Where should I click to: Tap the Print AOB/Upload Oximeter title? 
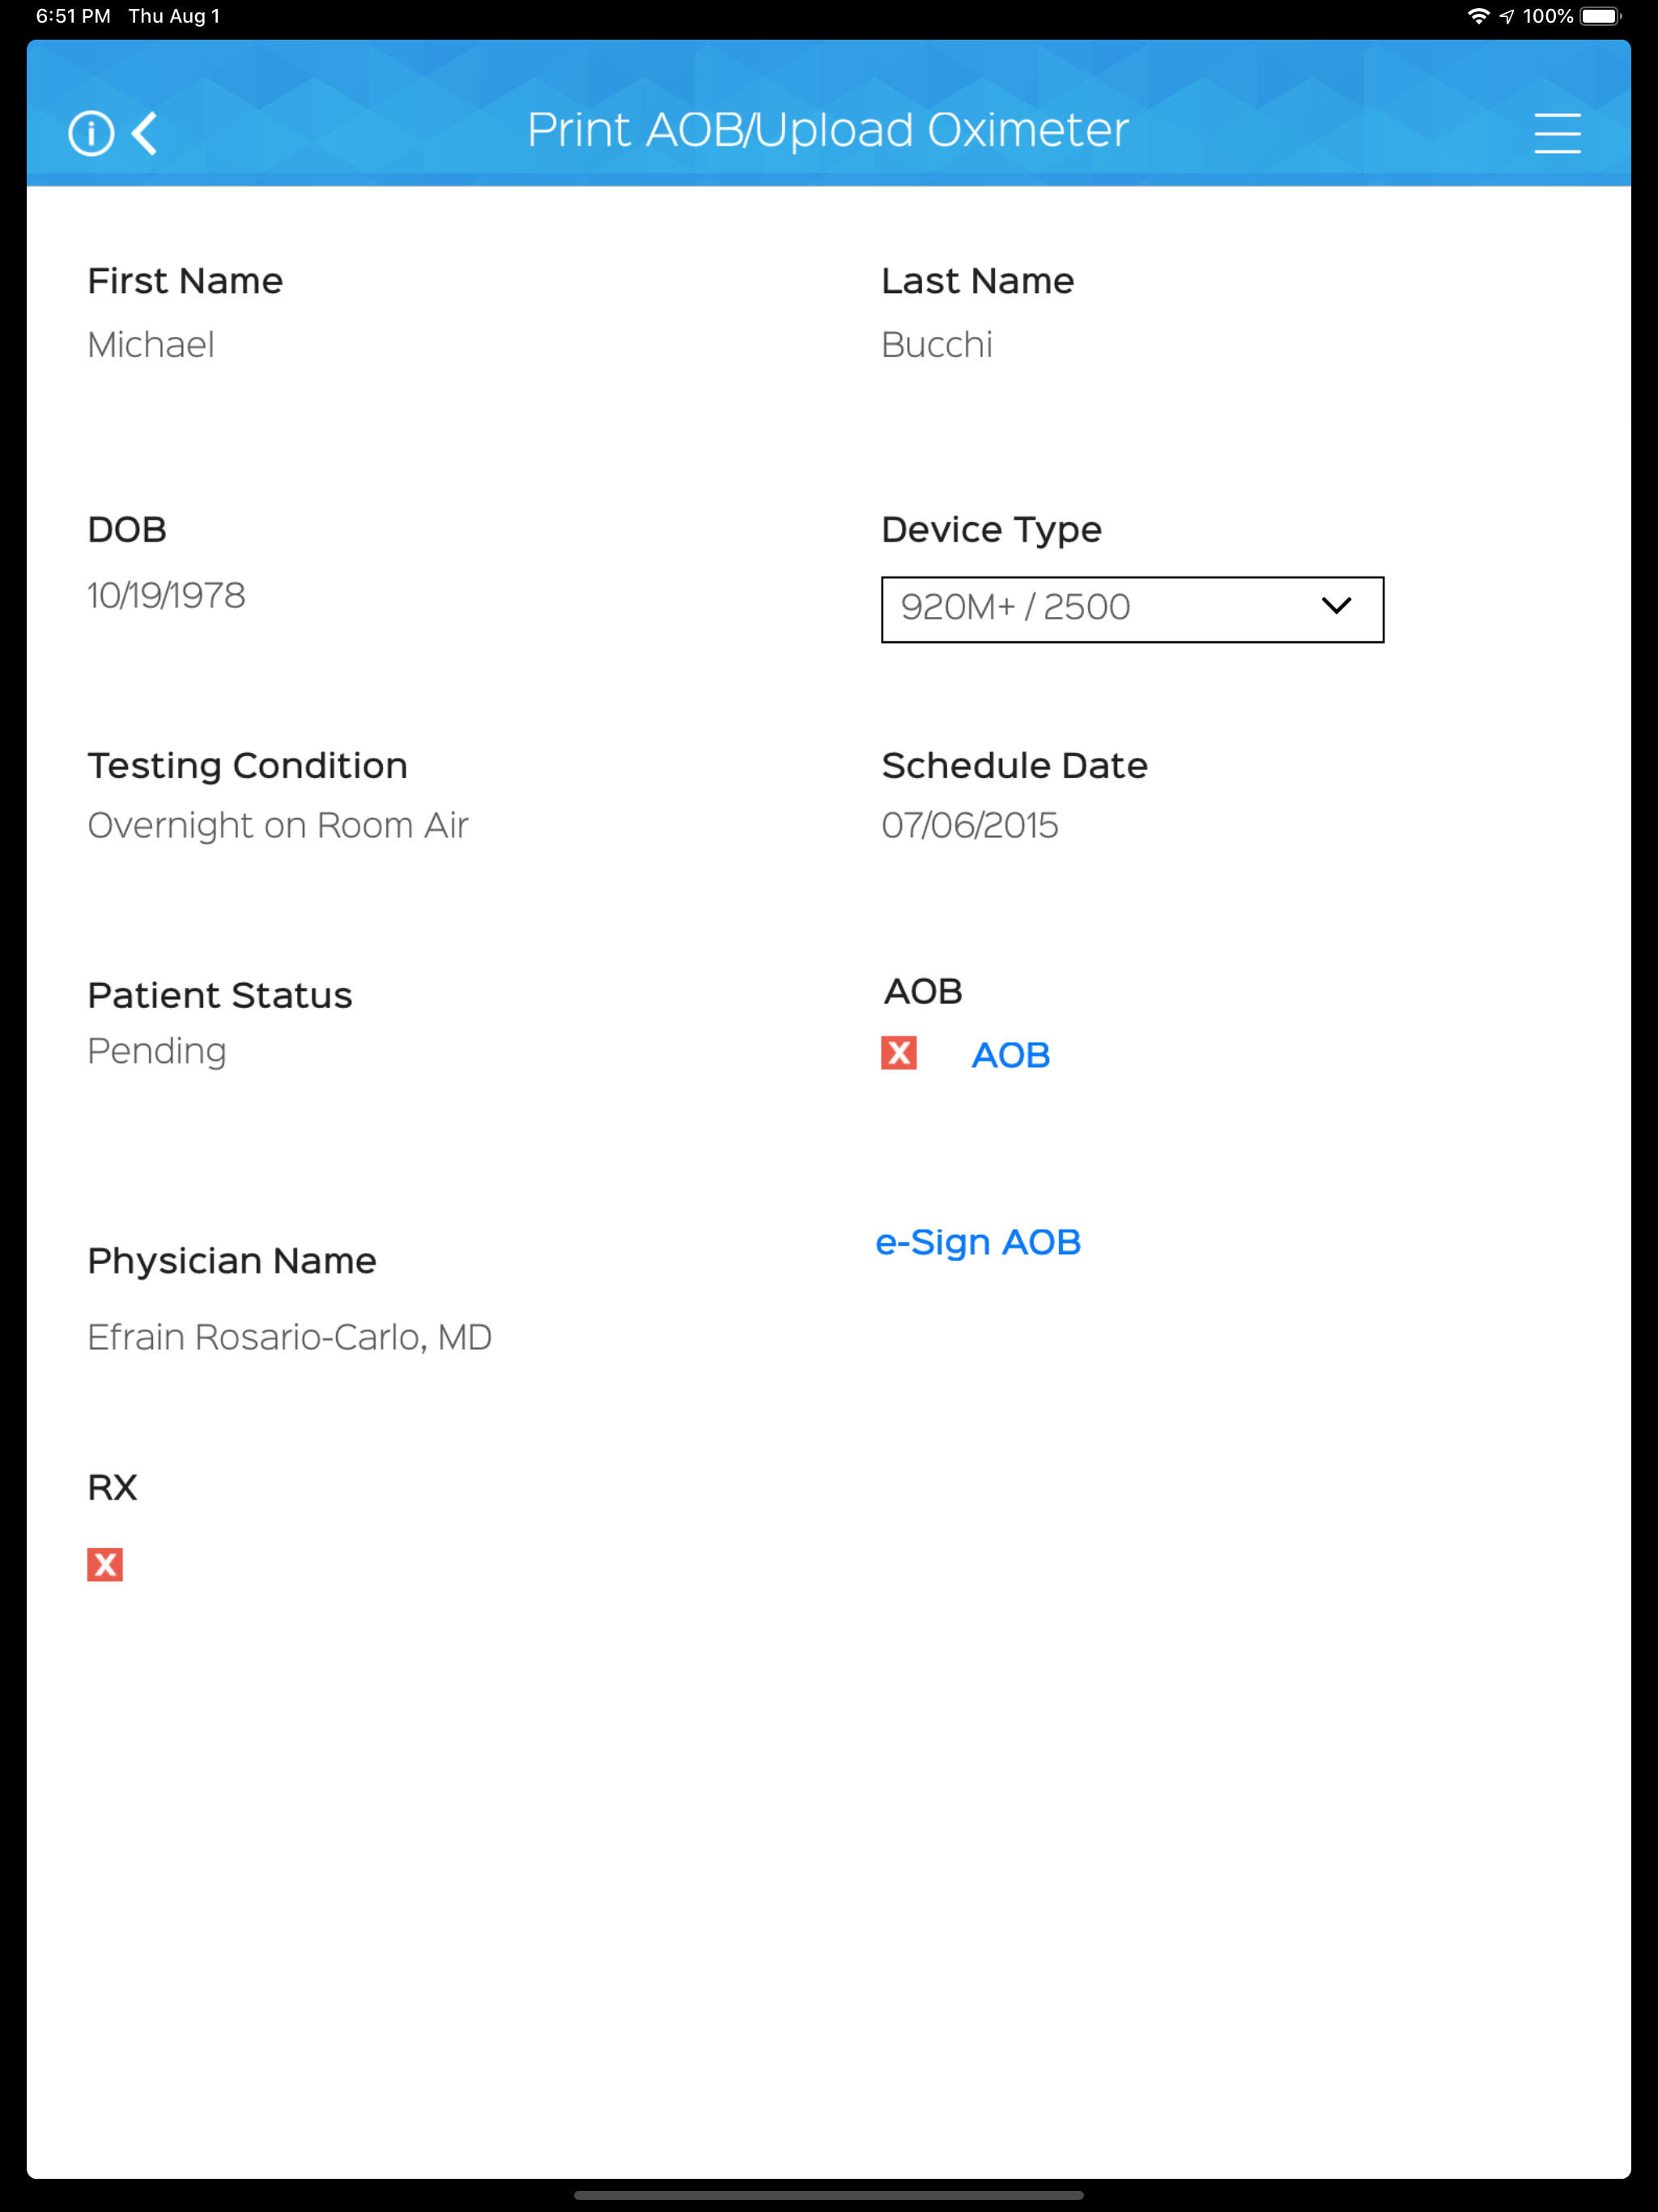[828, 131]
